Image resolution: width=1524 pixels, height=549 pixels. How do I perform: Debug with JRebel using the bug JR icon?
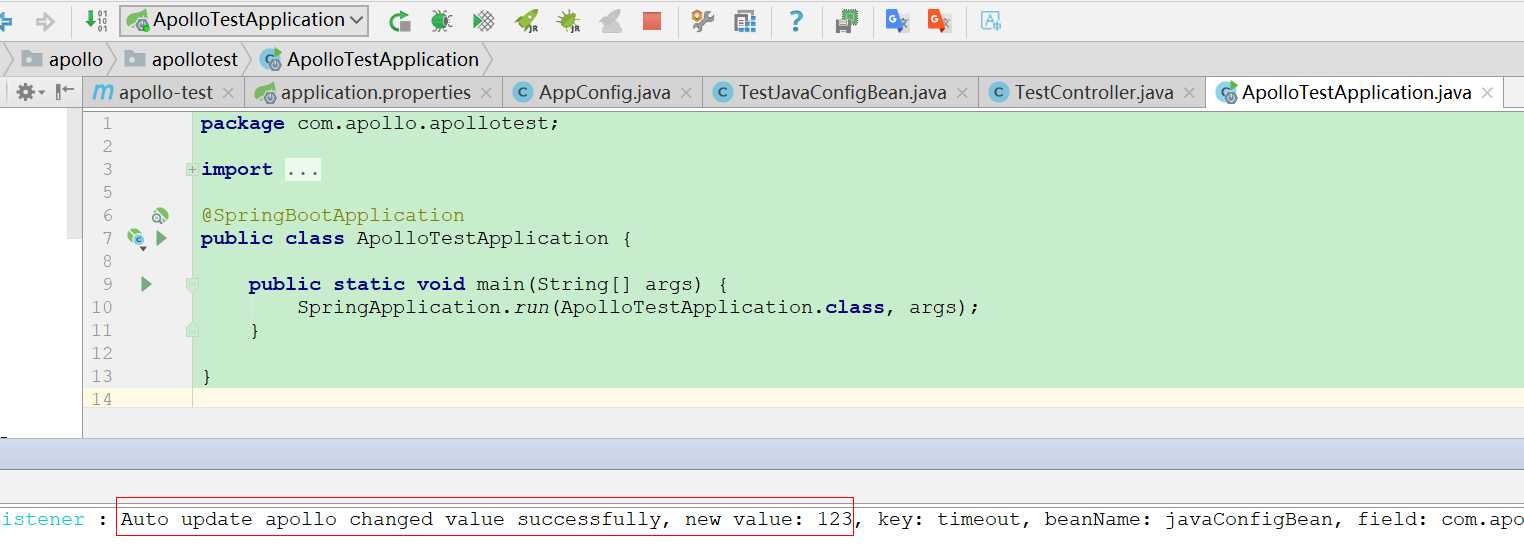coord(568,20)
